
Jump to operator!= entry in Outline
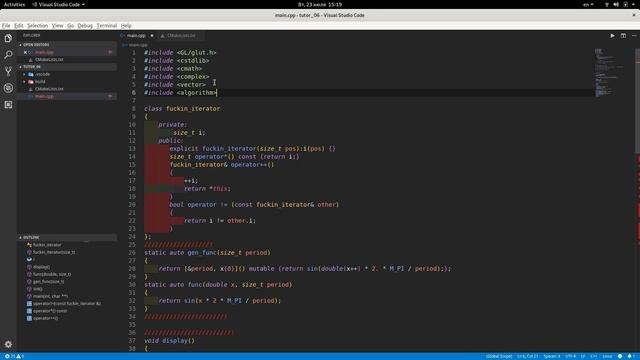67,304
